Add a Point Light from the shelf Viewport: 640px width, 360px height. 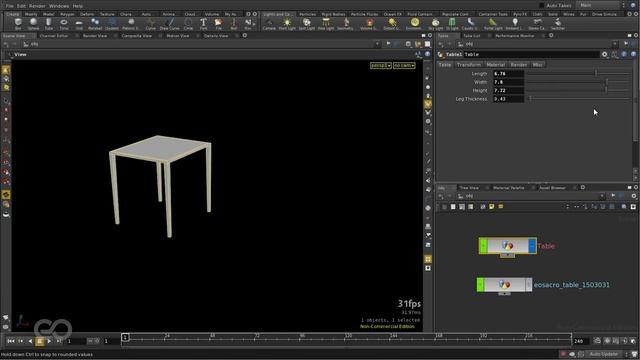pos(287,24)
